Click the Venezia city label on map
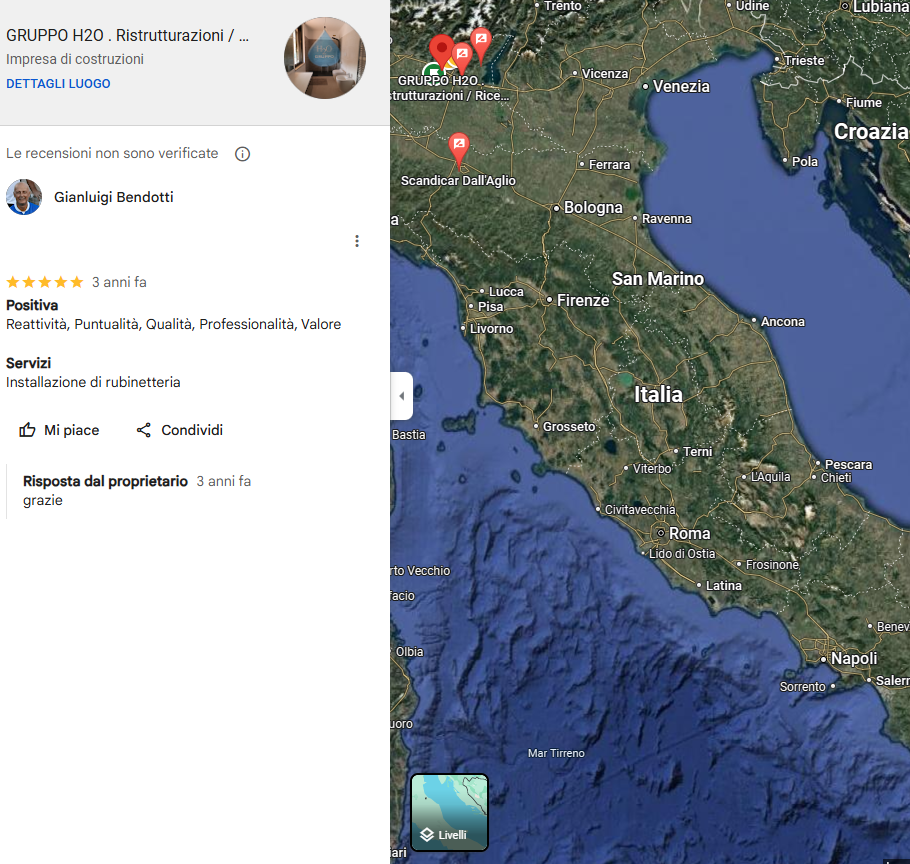 [x=681, y=86]
